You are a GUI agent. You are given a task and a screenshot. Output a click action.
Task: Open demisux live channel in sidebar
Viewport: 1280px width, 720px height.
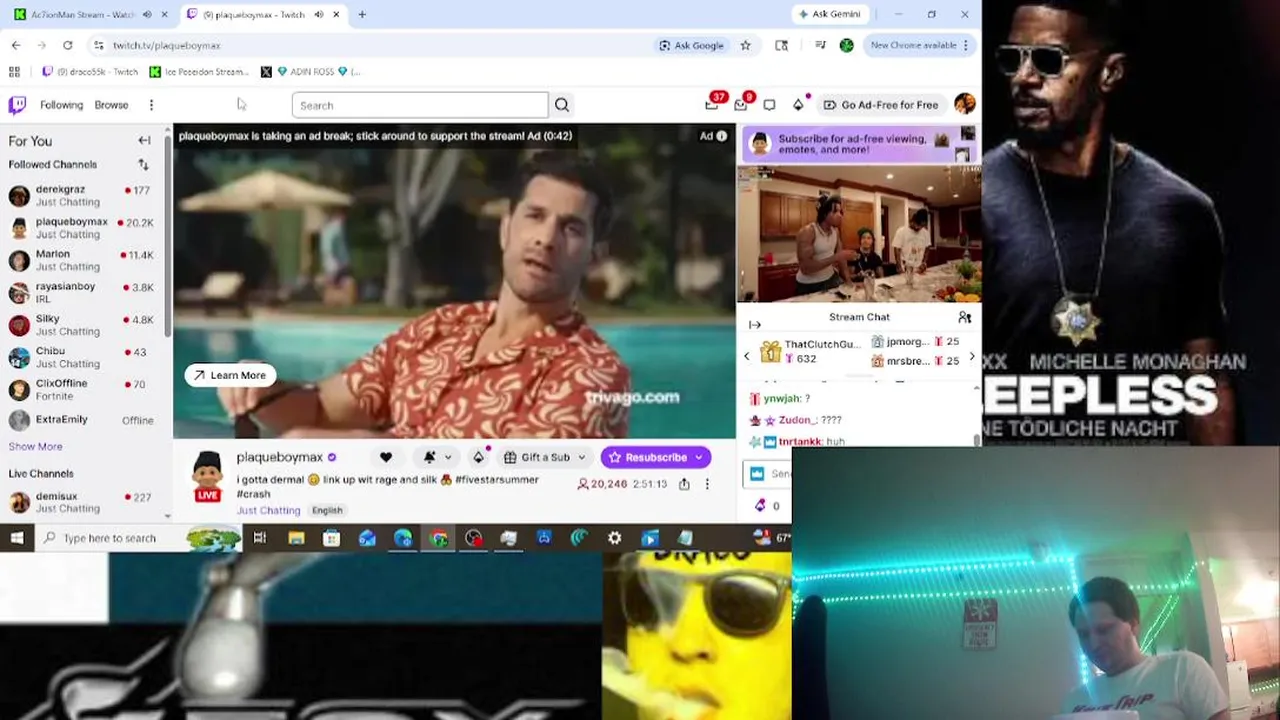81,502
